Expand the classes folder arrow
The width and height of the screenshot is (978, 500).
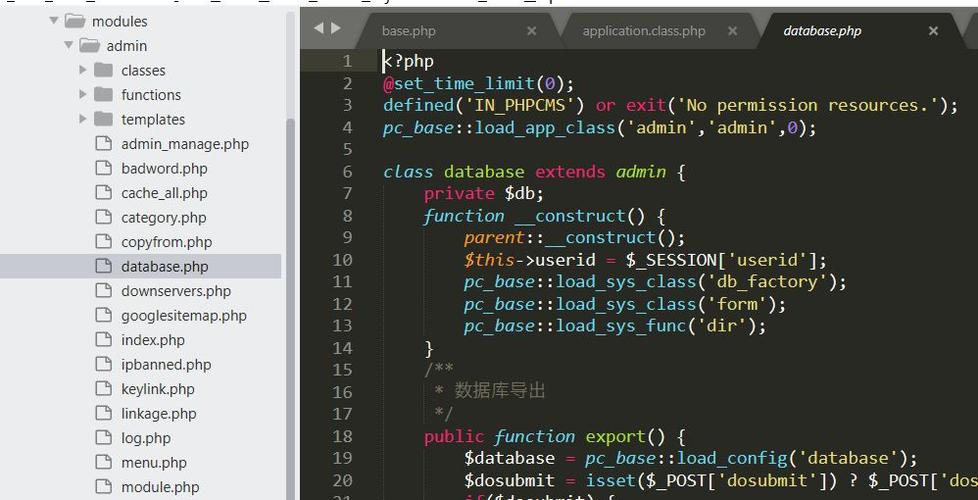[83, 70]
